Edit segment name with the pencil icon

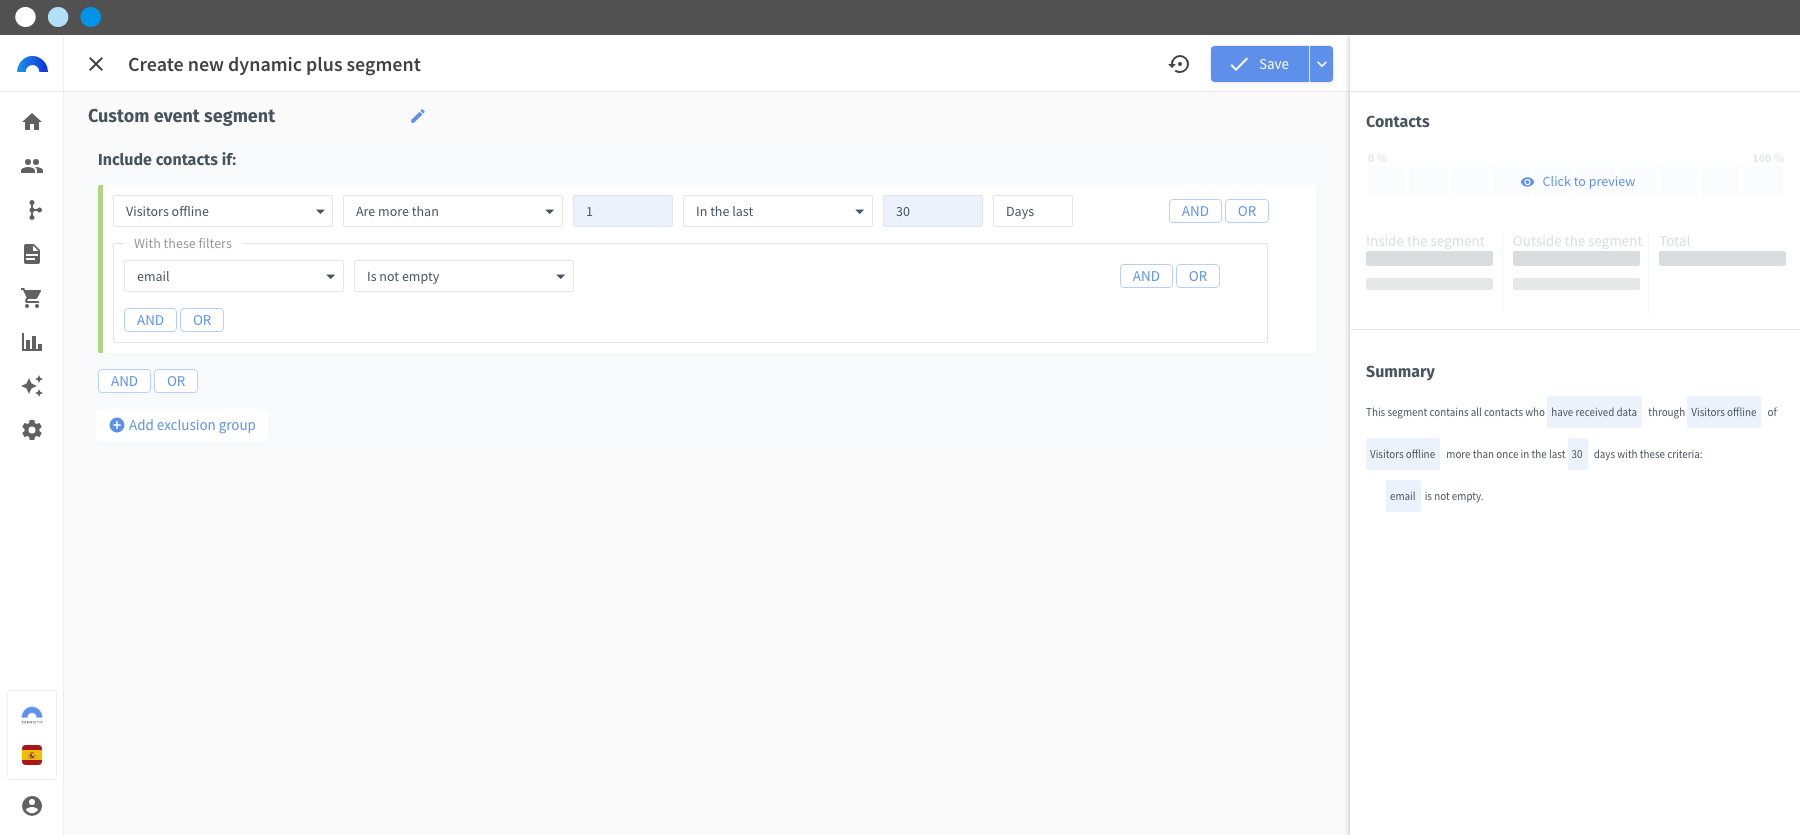click(418, 116)
